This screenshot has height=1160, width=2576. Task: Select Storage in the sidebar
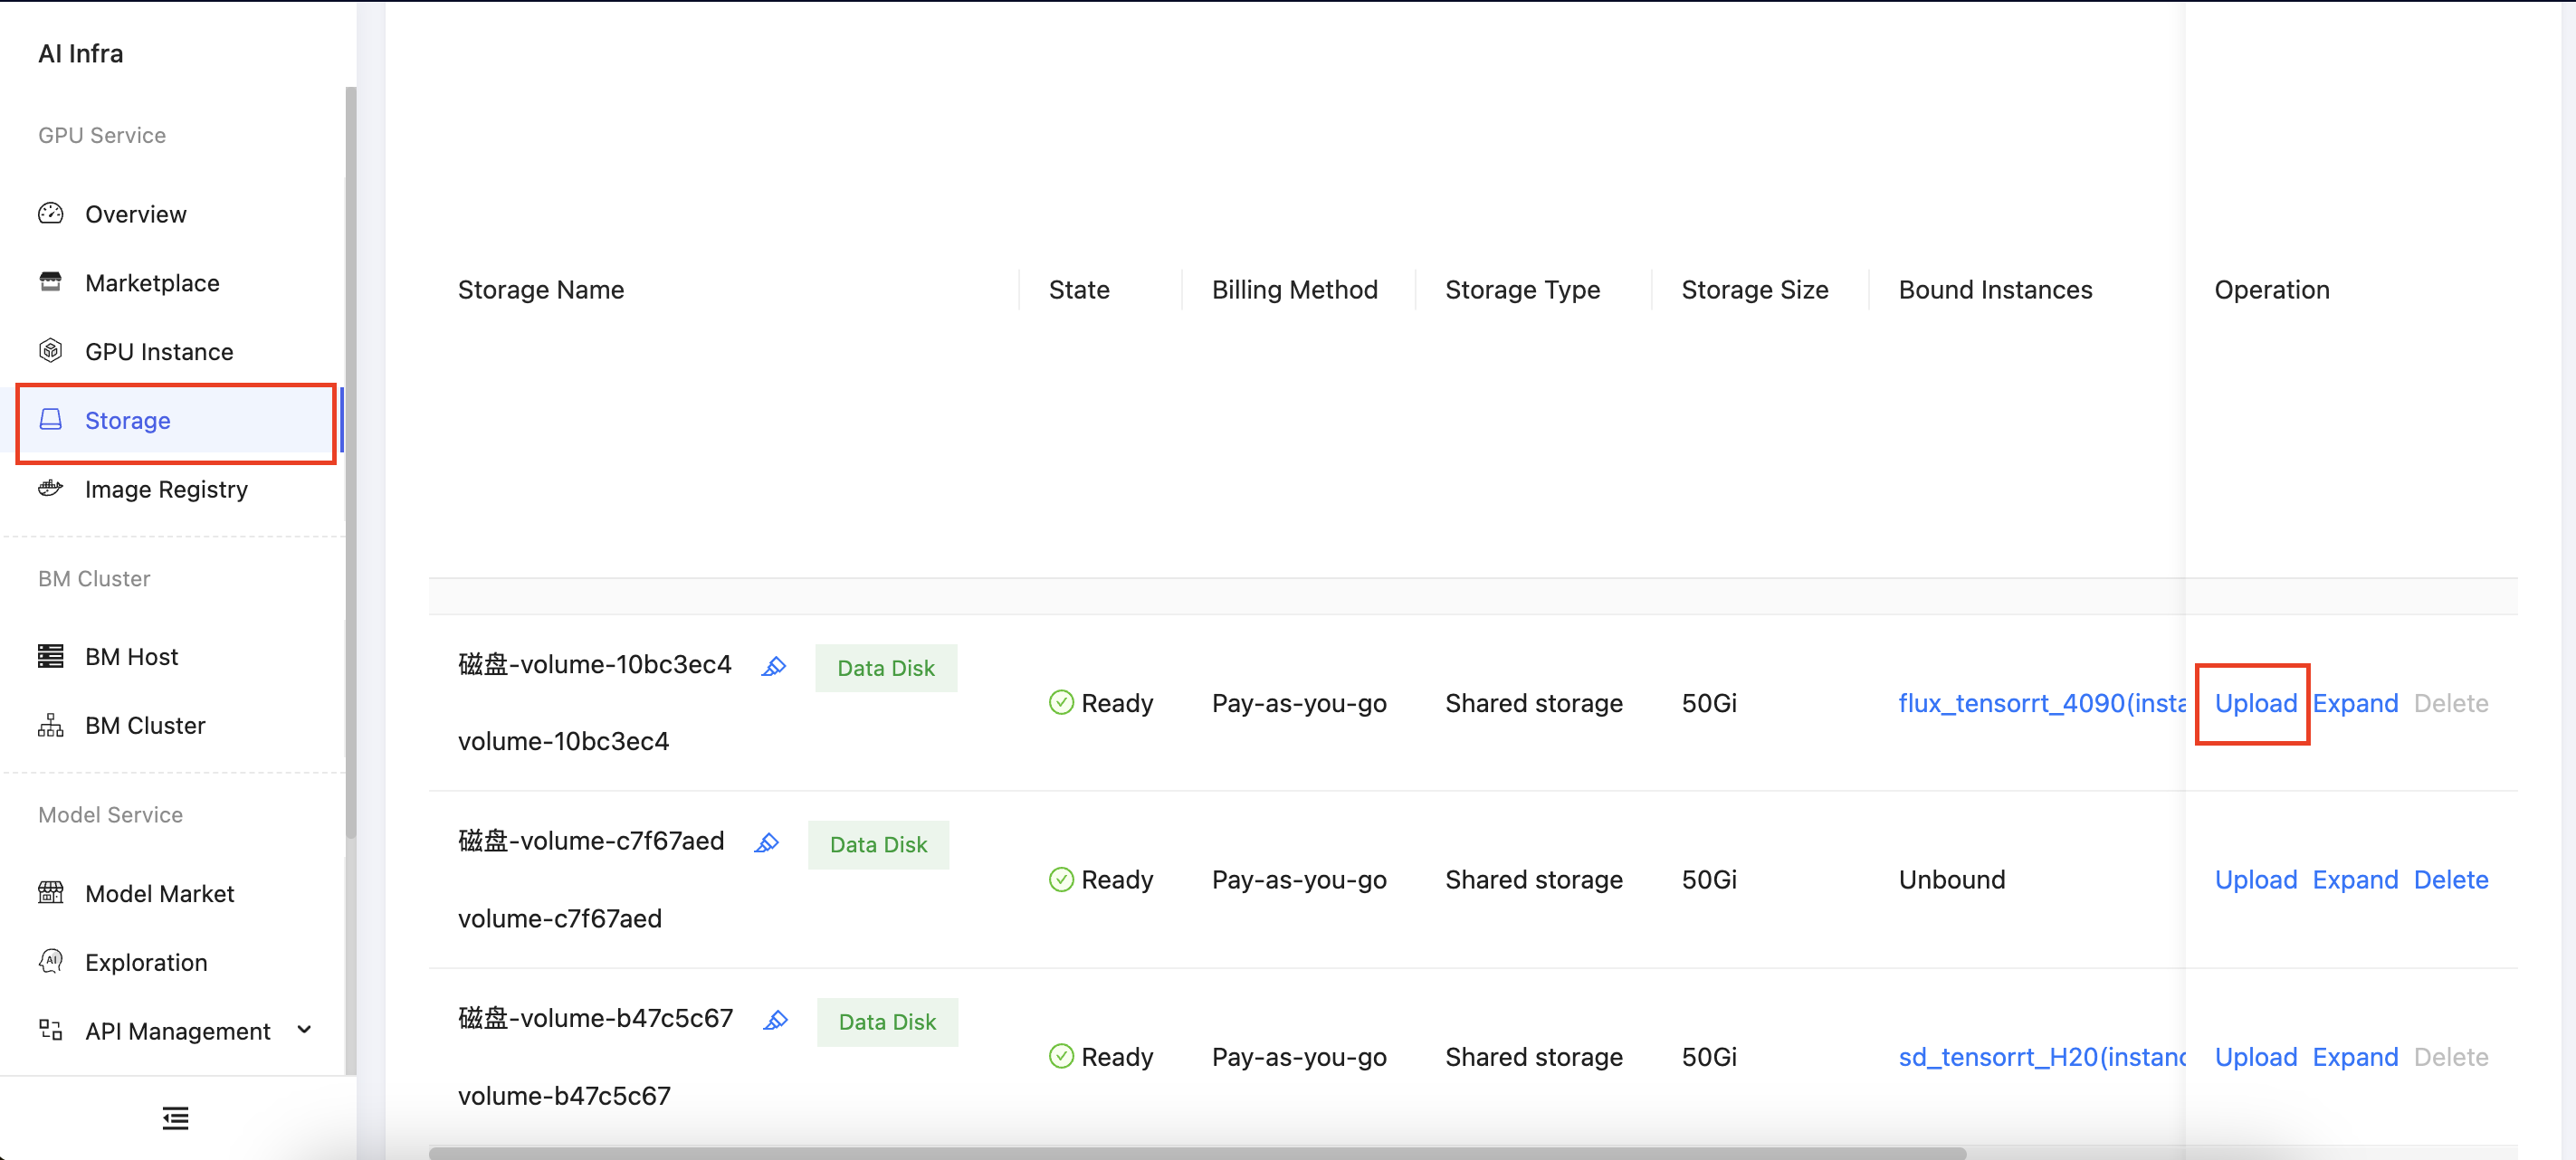[x=128, y=421]
